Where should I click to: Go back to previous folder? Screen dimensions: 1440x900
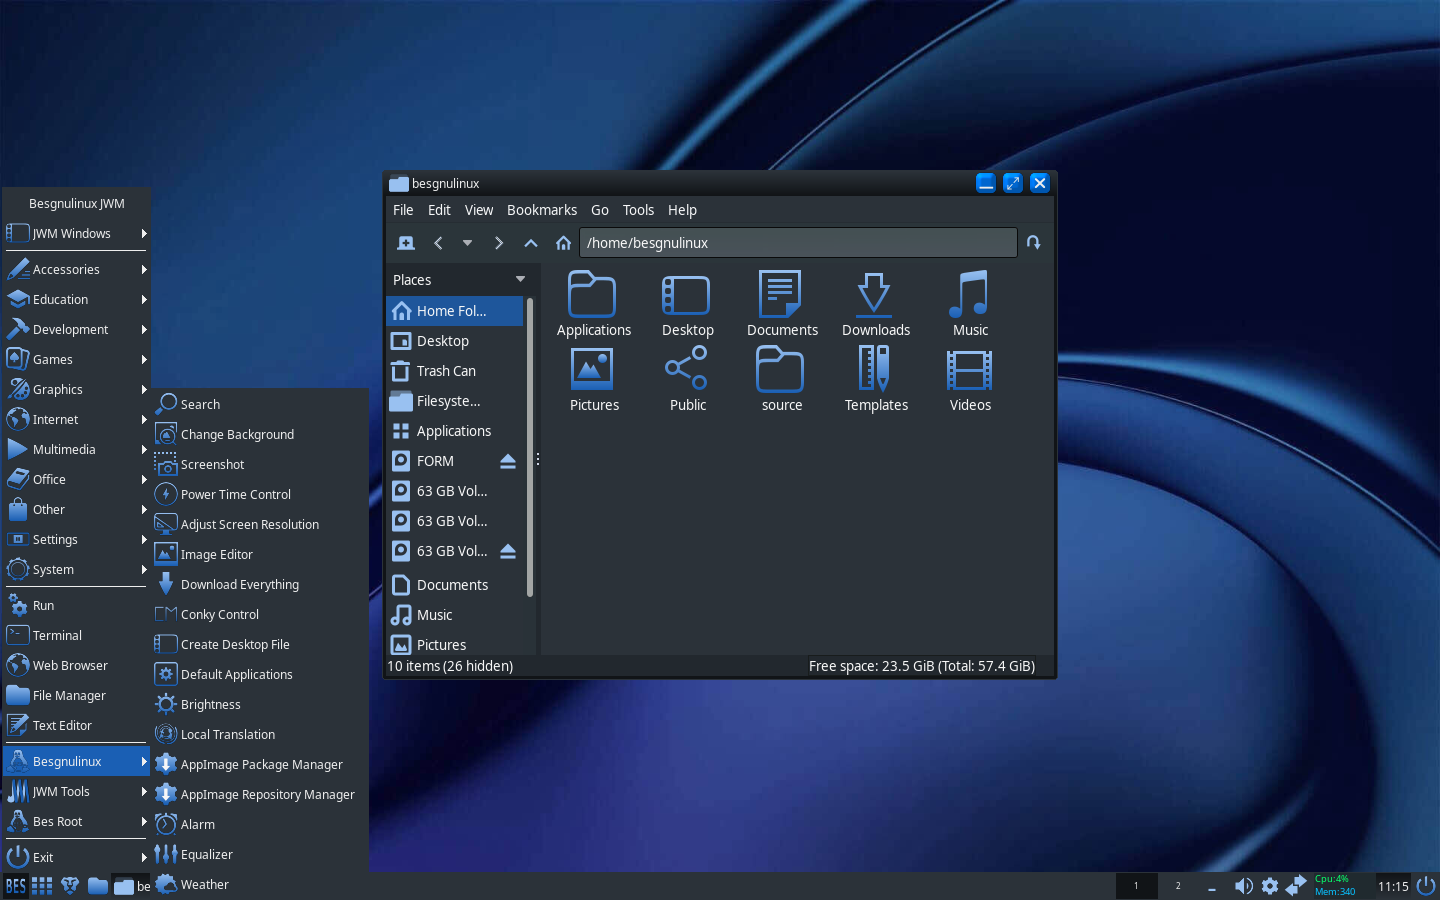(438, 243)
